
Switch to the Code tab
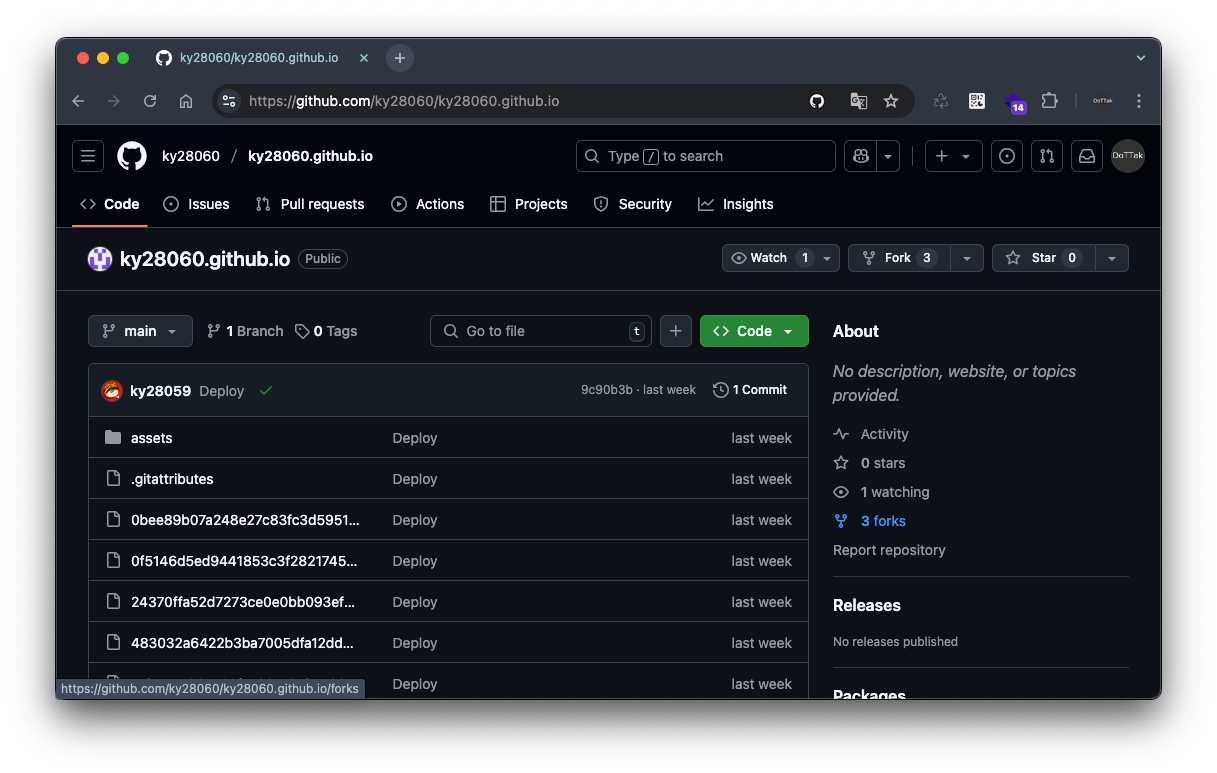coord(110,204)
